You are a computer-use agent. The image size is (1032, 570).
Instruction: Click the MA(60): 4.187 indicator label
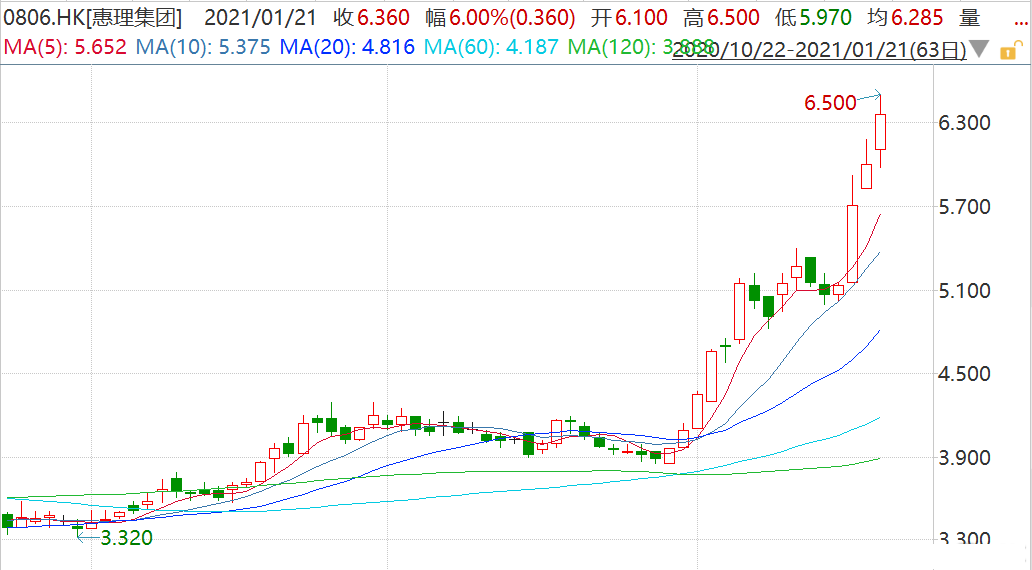(x=492, y=47)
